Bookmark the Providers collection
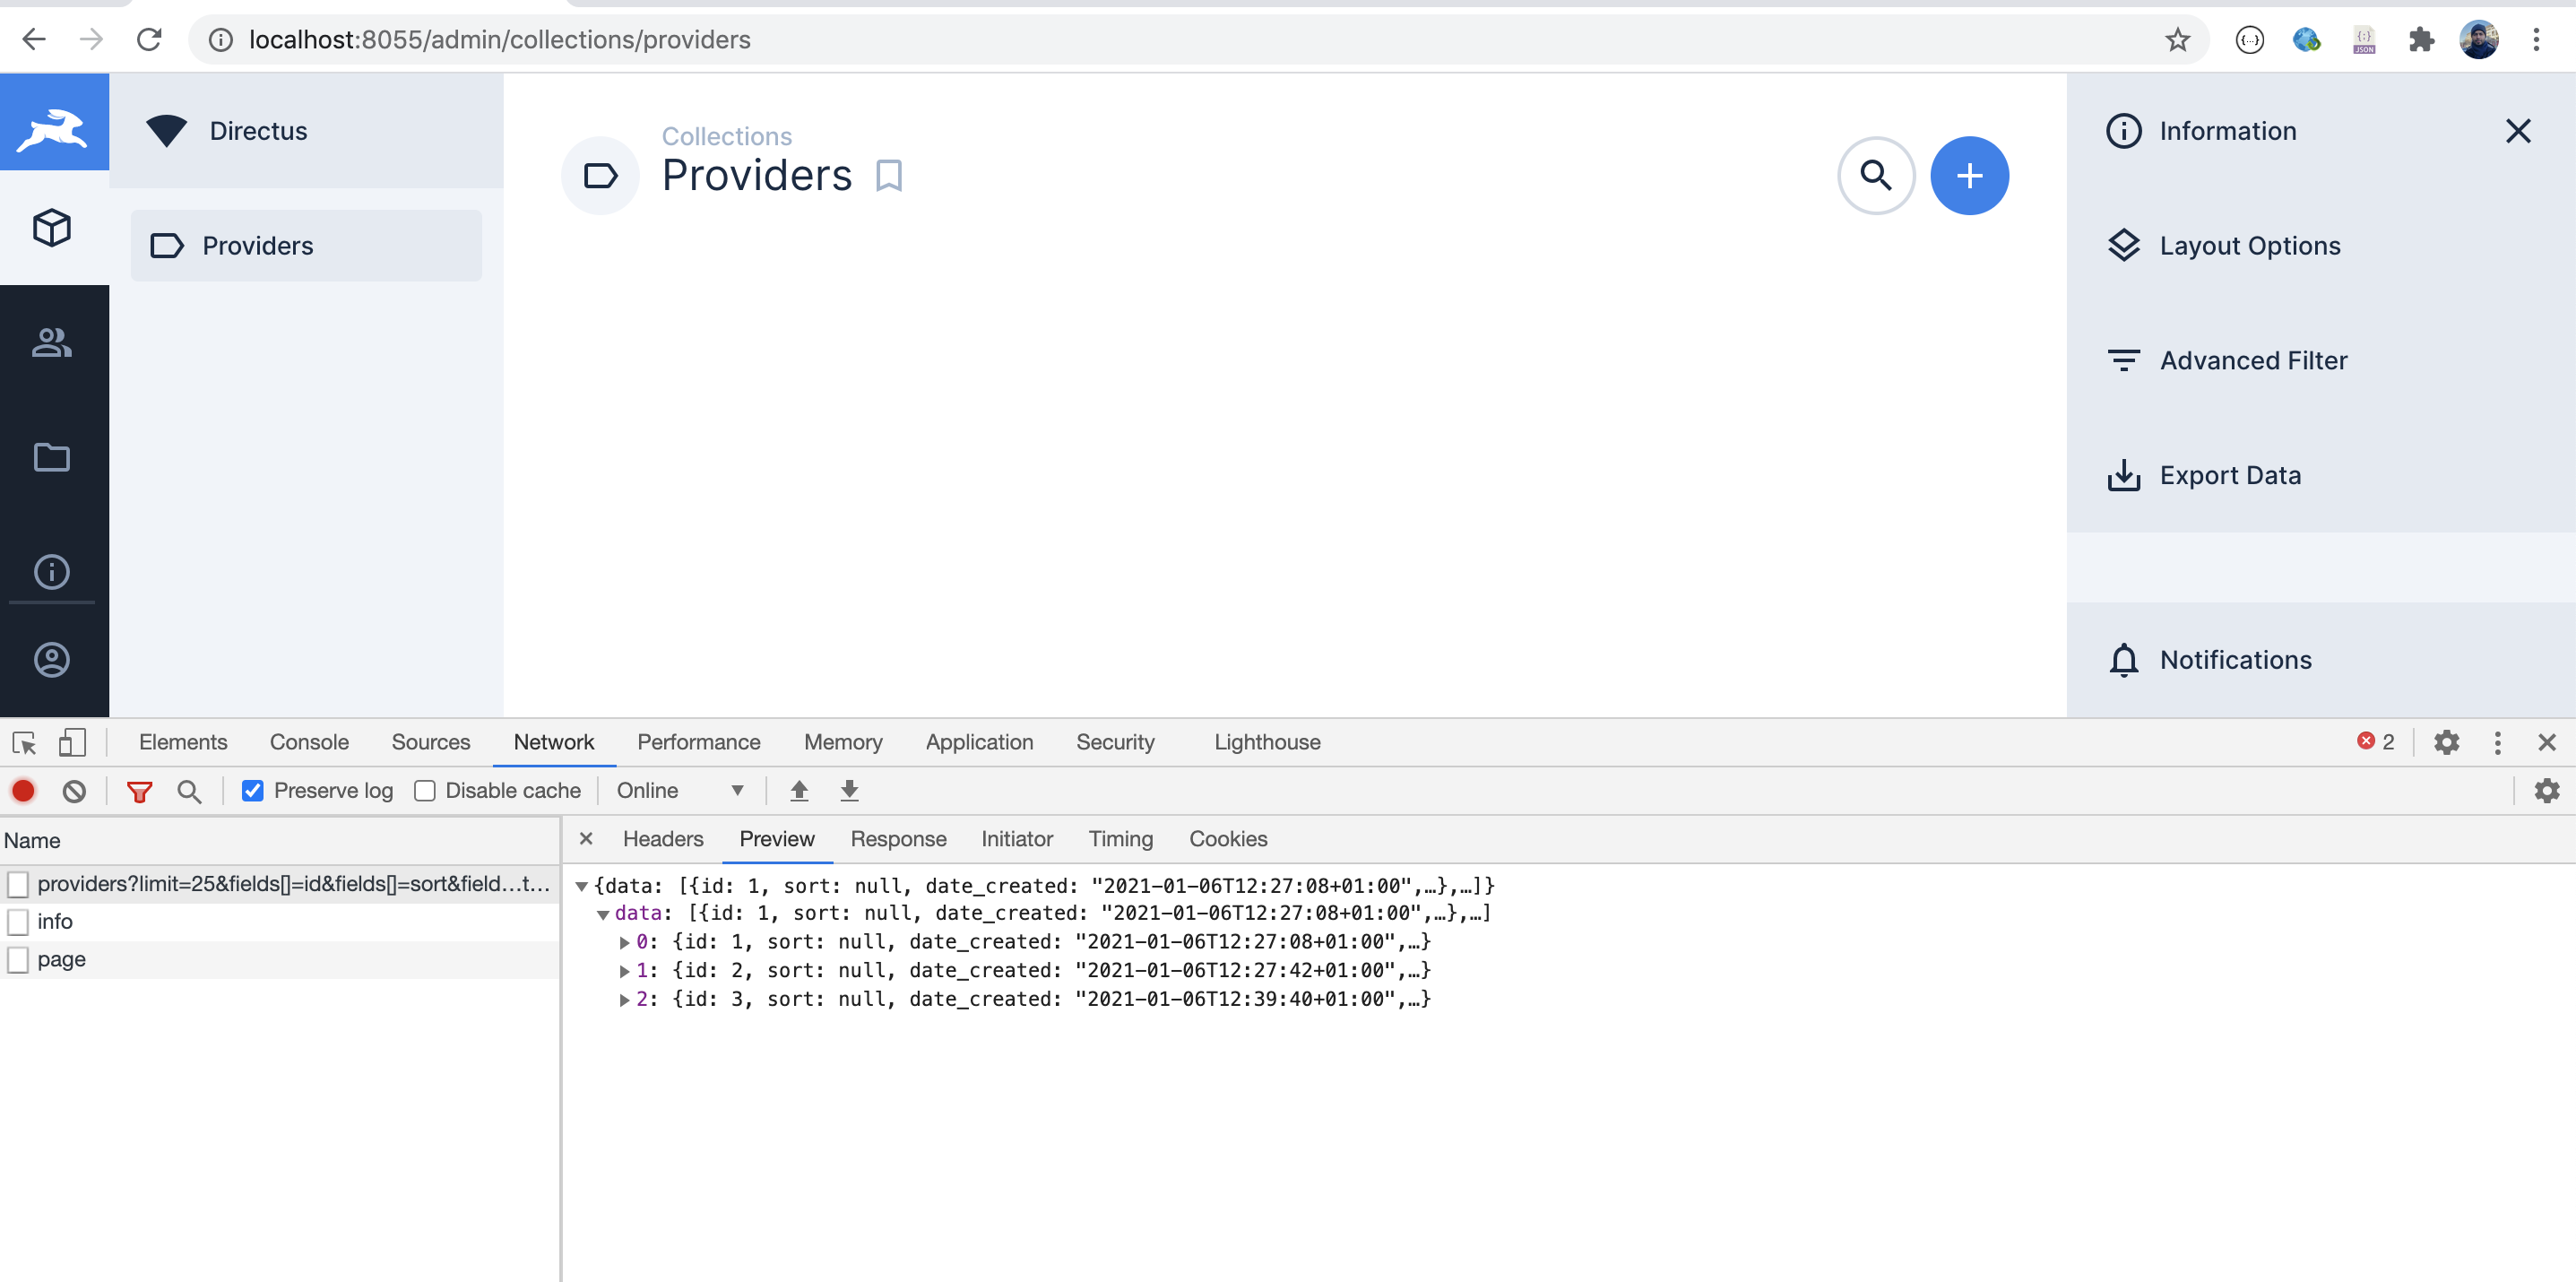Image resolution: width=2576 pixels, height=1282 pixels. click(889, 176)
